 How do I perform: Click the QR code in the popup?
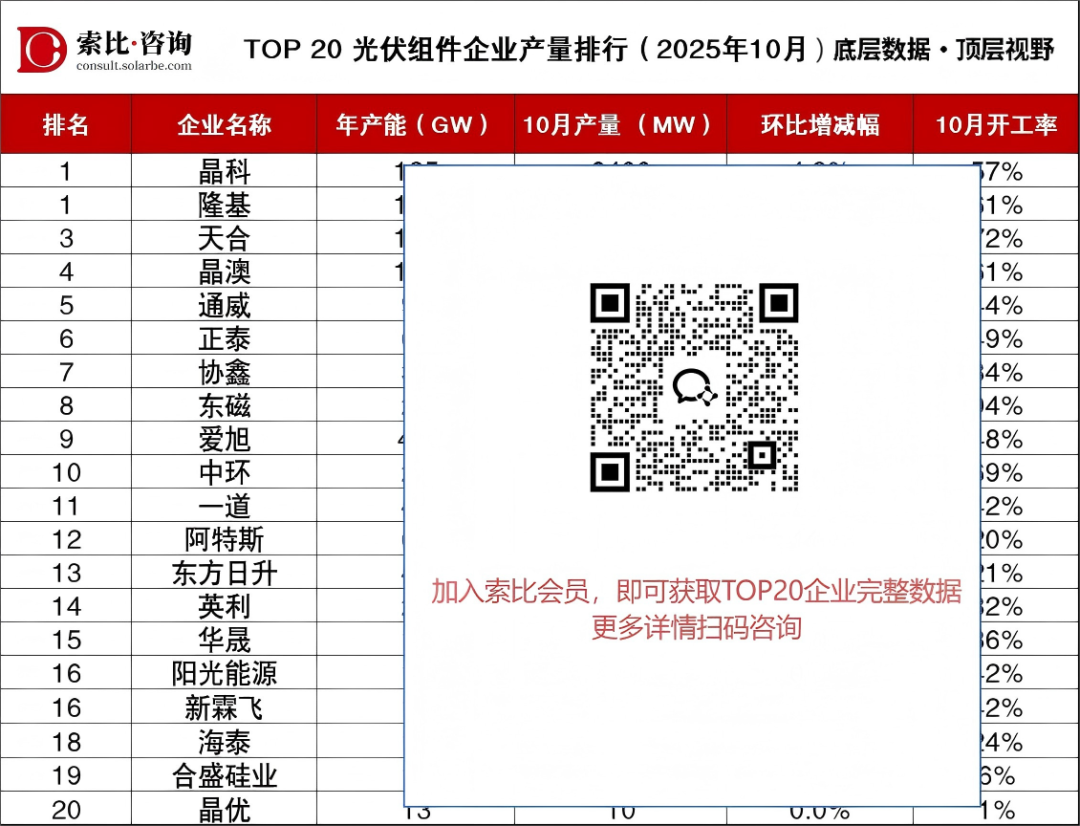coord(694,387)
